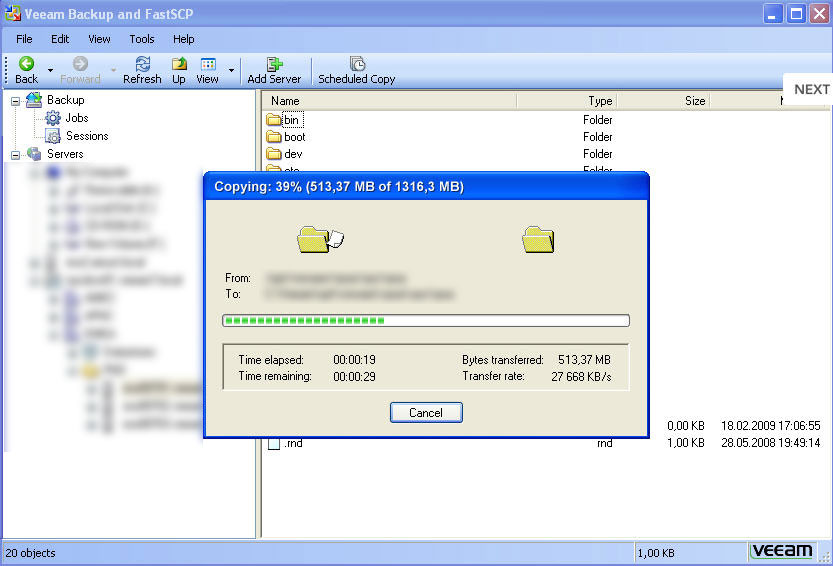Image resolution: width=833 pixels, height=566 pixels.
Task: Open the Tools menu
Action: (142, 39)
